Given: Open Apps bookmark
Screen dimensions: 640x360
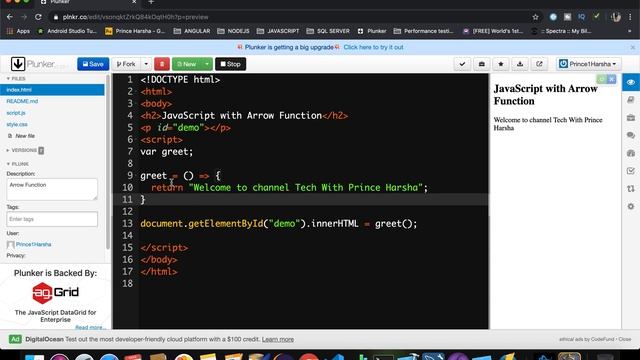Looking at the screenshot, I should point(18,31).
